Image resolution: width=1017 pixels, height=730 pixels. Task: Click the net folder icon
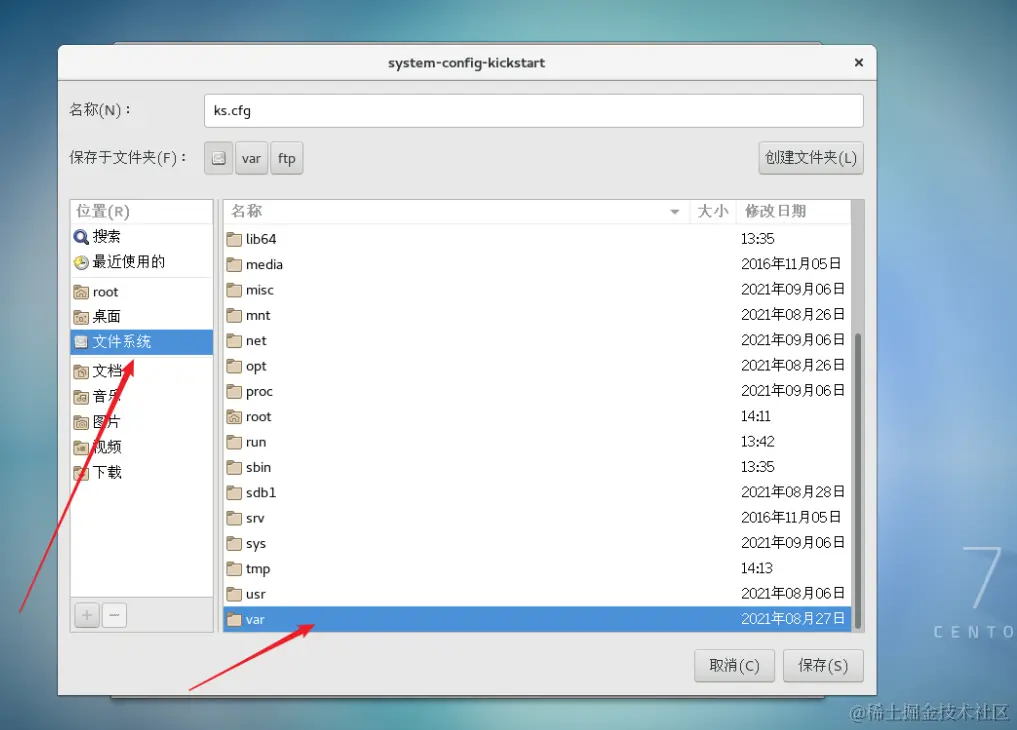(234, 341)
